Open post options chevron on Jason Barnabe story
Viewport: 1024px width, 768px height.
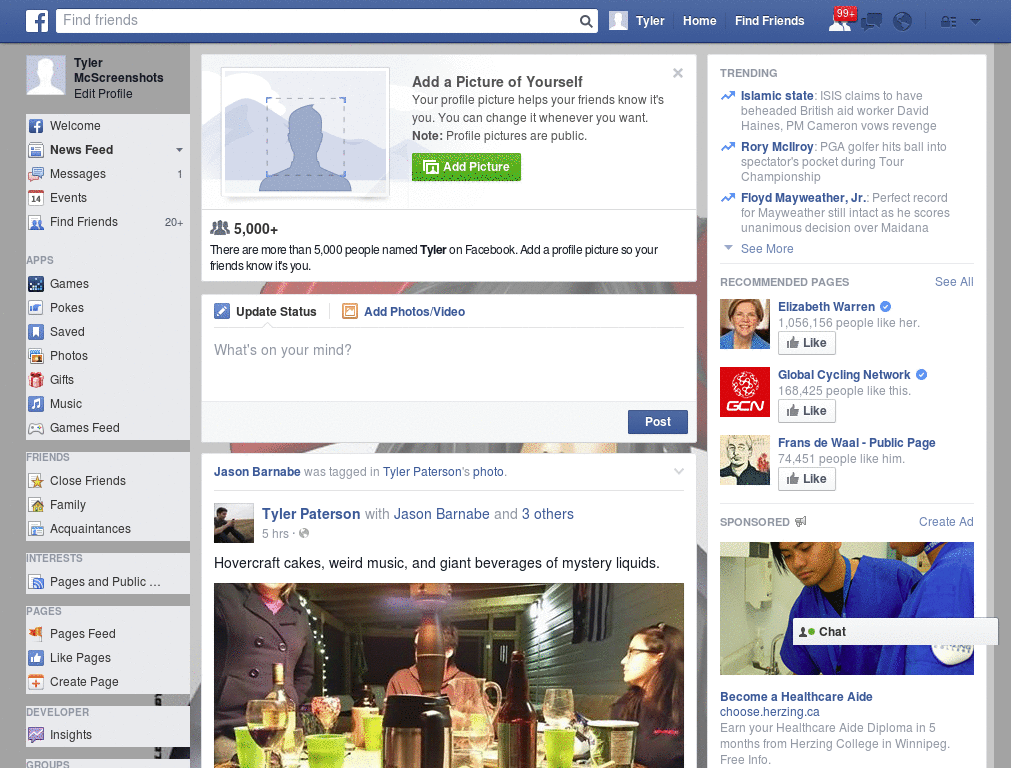tap(679, 472)
